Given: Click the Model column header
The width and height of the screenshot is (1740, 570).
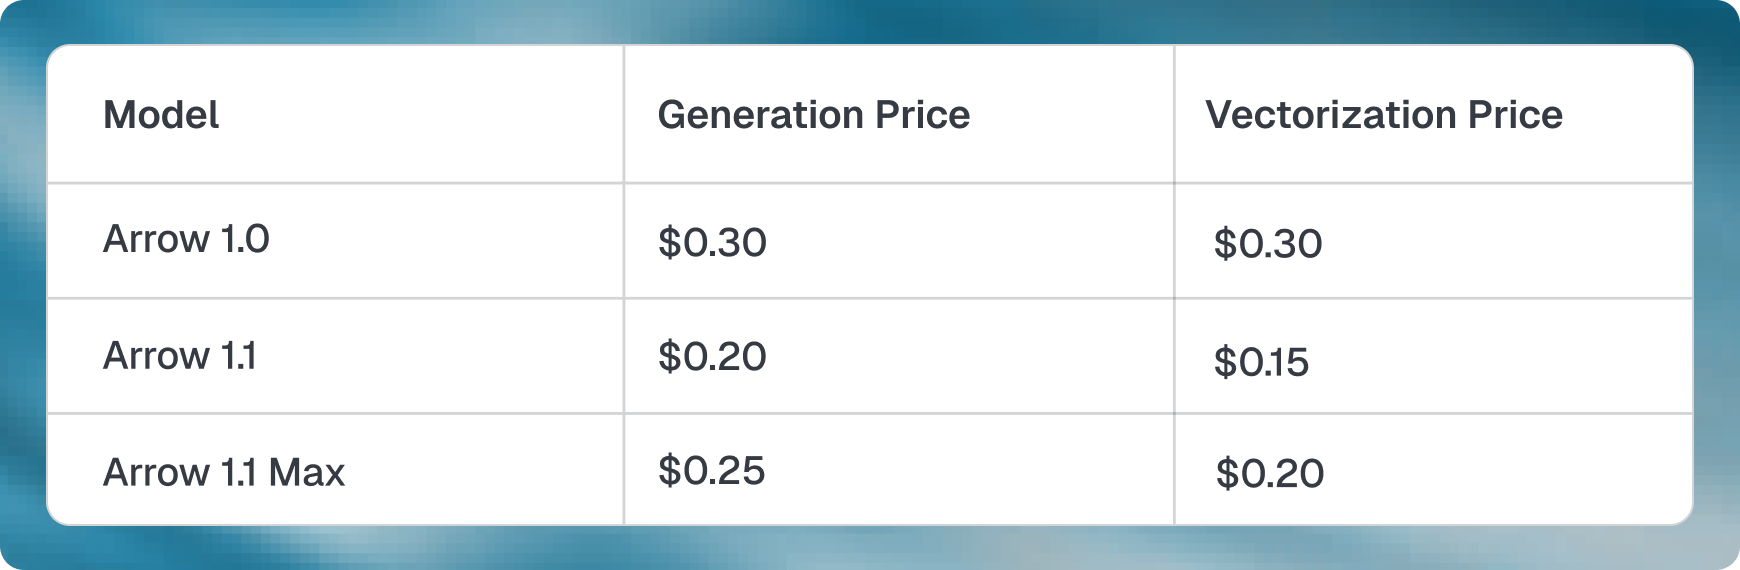Looking at the screenshot, I should [x=161, y=115].
